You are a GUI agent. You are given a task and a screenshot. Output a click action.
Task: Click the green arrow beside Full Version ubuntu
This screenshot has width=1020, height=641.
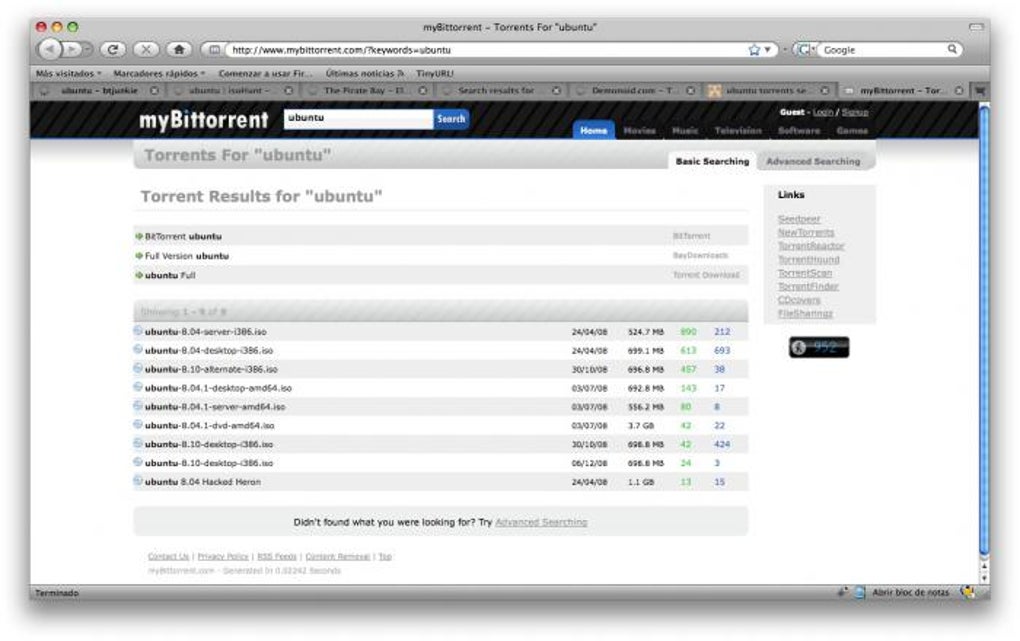pyautogui.click(x=139, y=256)
